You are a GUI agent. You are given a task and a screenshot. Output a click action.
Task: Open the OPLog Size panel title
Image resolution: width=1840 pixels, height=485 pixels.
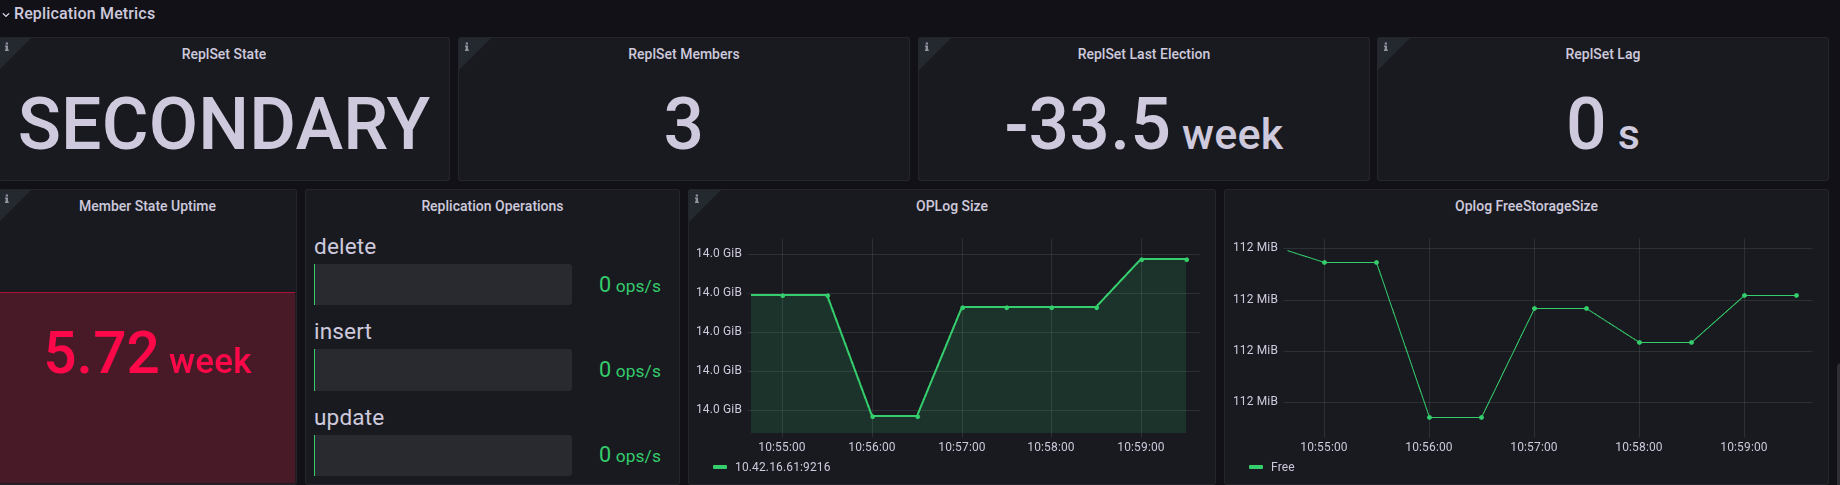(951, 206)
